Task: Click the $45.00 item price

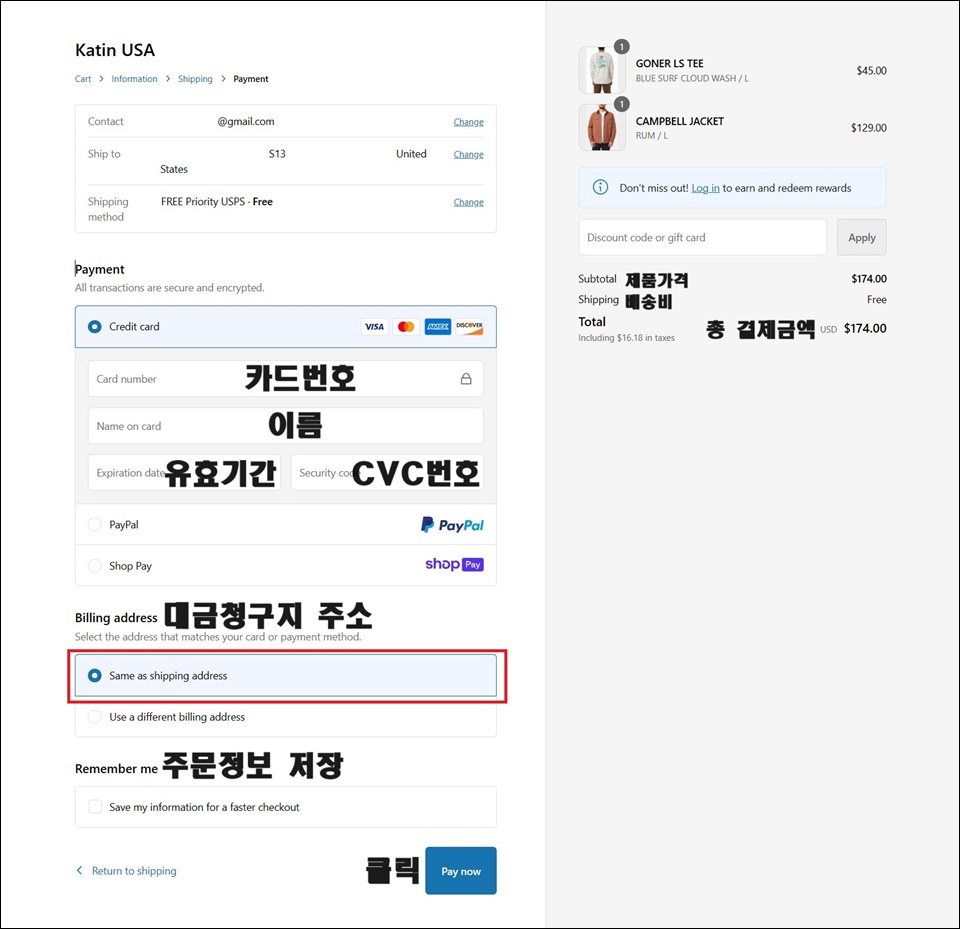Action: pyautogui.click(x=871, y=70)
